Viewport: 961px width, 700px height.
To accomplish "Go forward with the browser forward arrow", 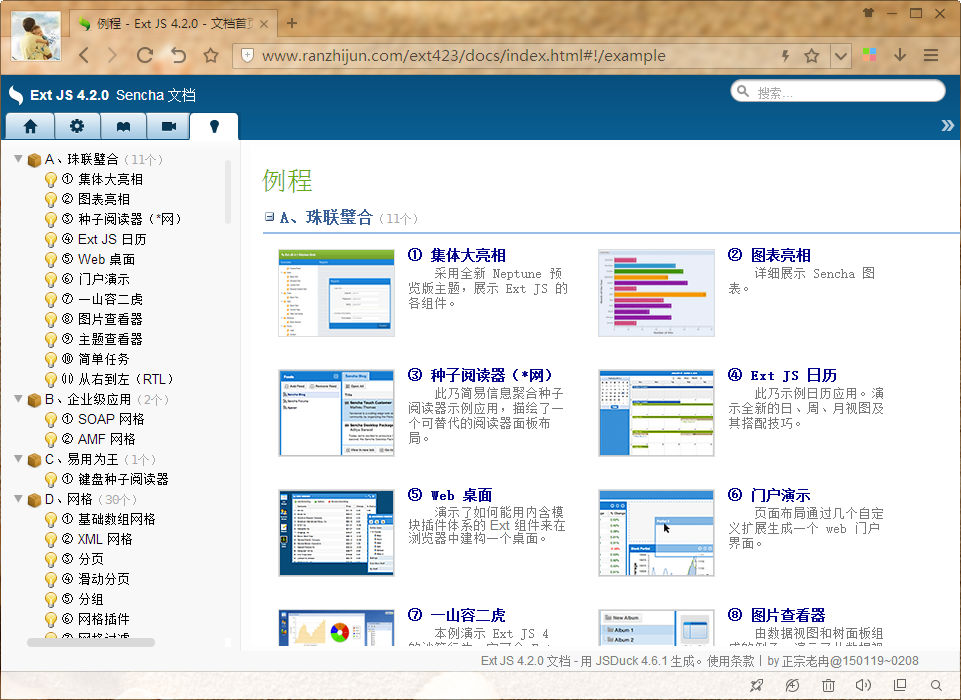I will 112,55.
